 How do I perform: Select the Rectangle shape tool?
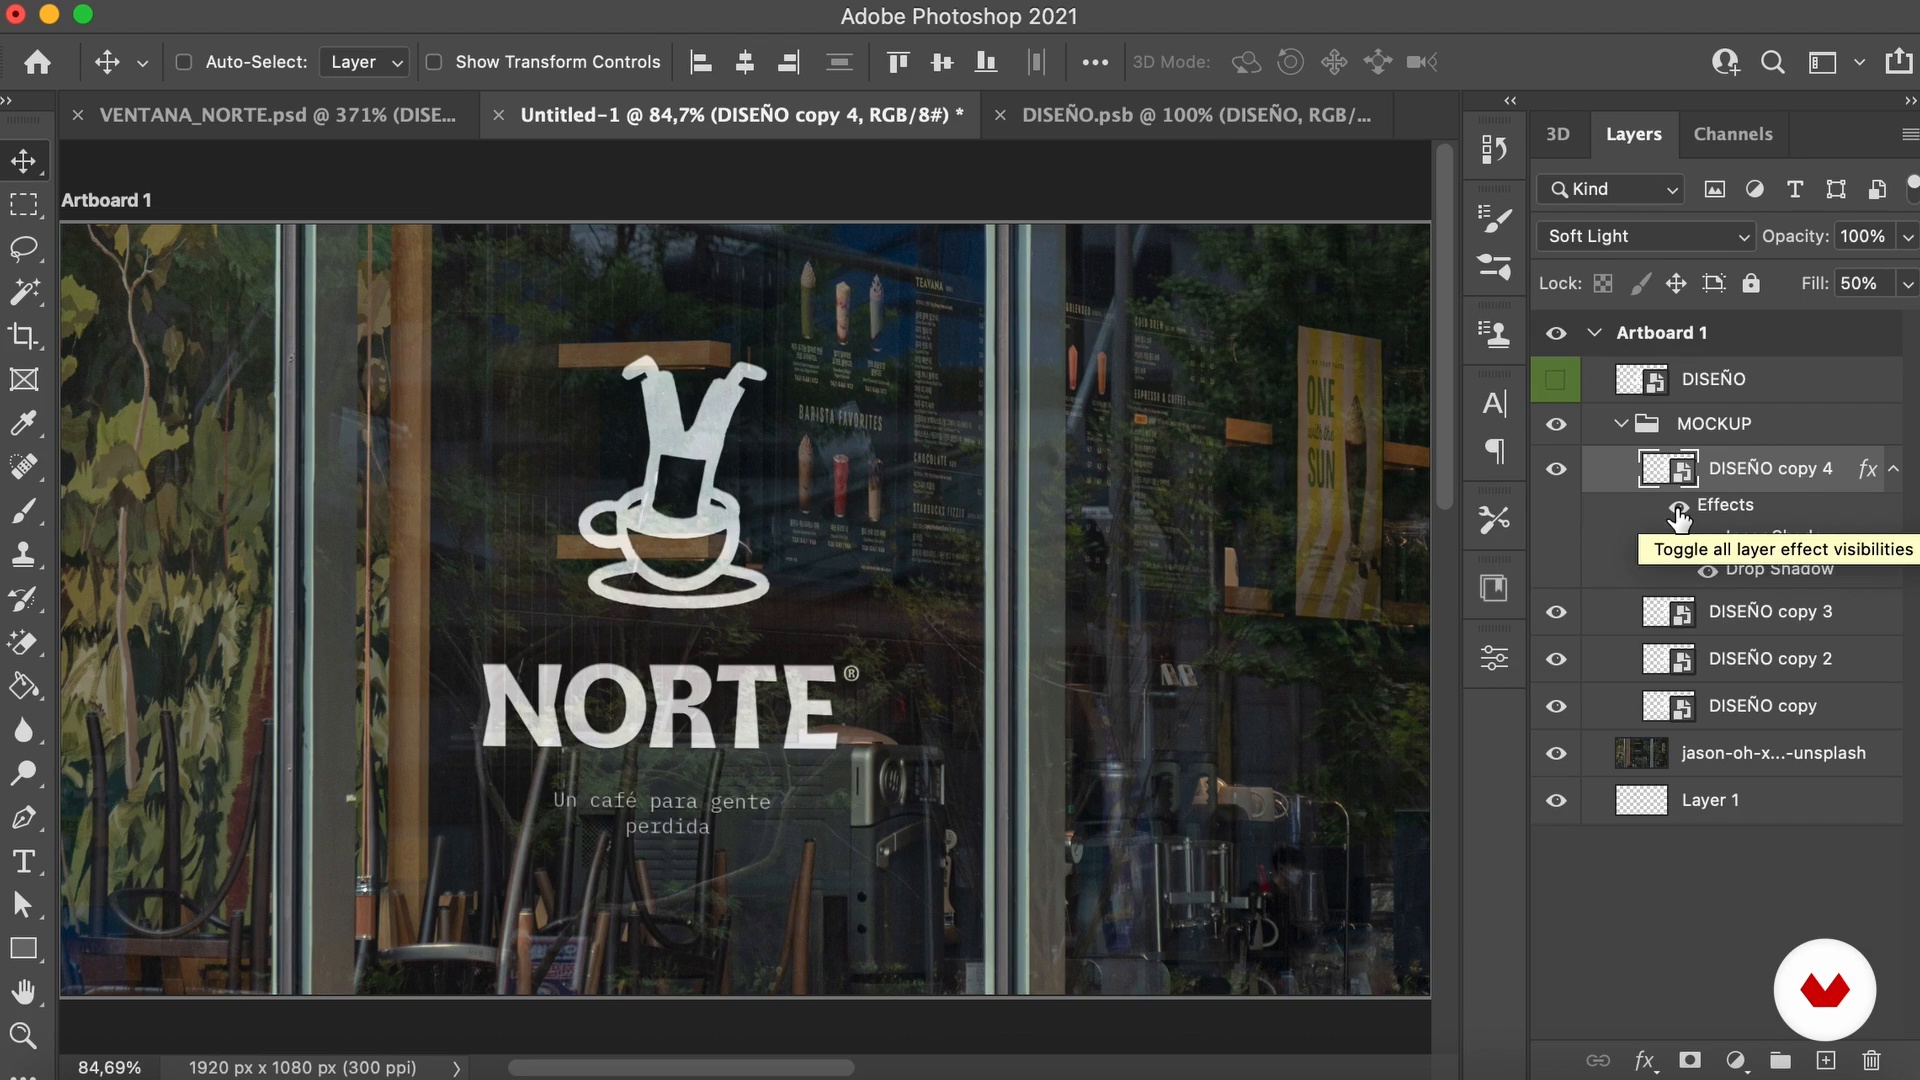click(x=23, y=949)
